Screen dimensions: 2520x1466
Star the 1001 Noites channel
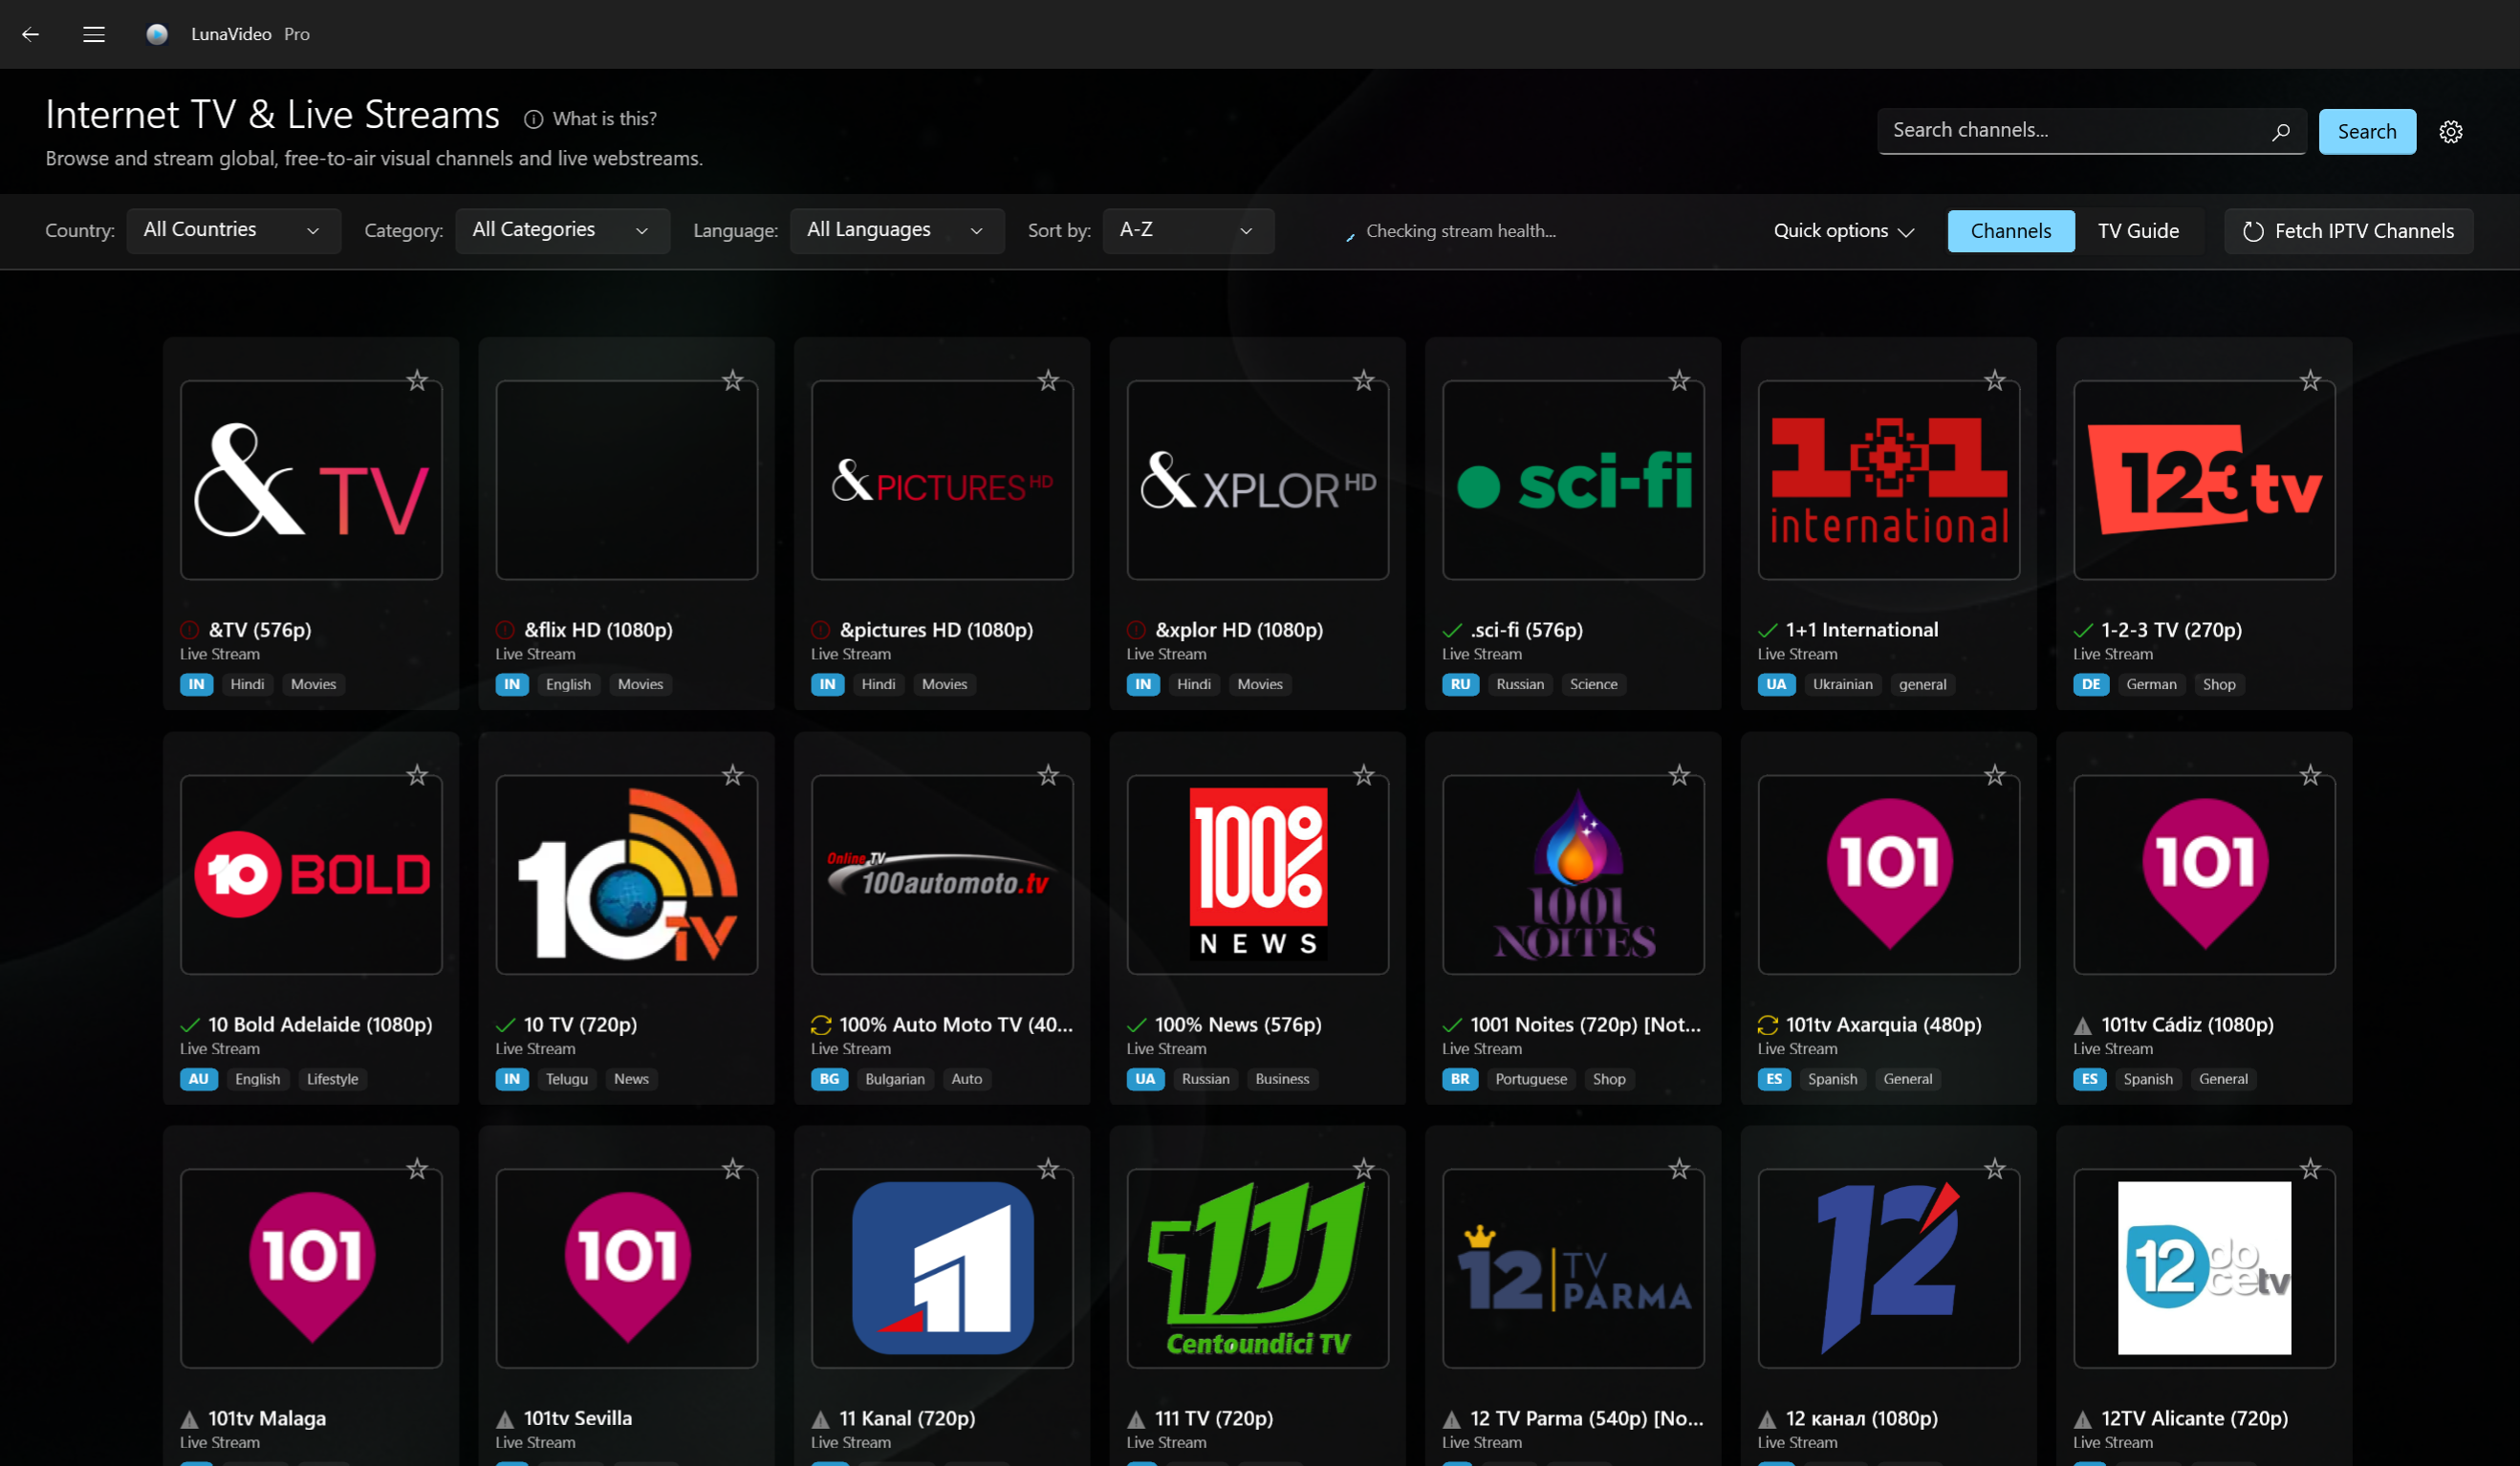pos(1679,775)
